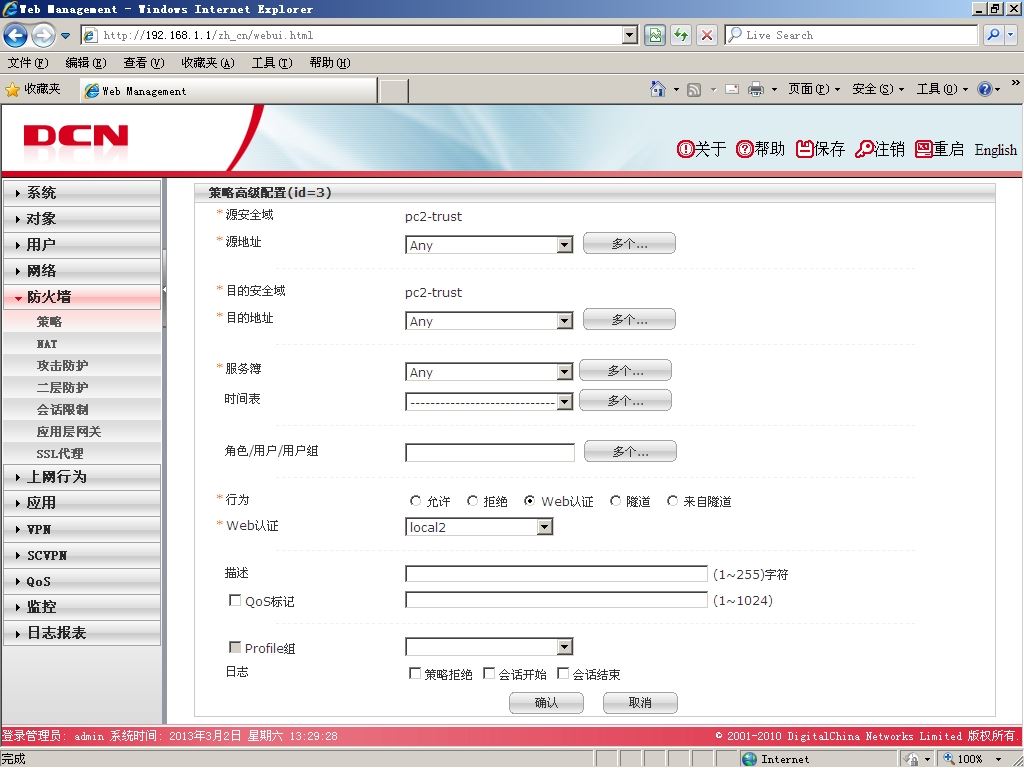Screen dimensions: 1024x768
Task: Click the 重启 (Reboot) icon
Action: pos(923,149)
